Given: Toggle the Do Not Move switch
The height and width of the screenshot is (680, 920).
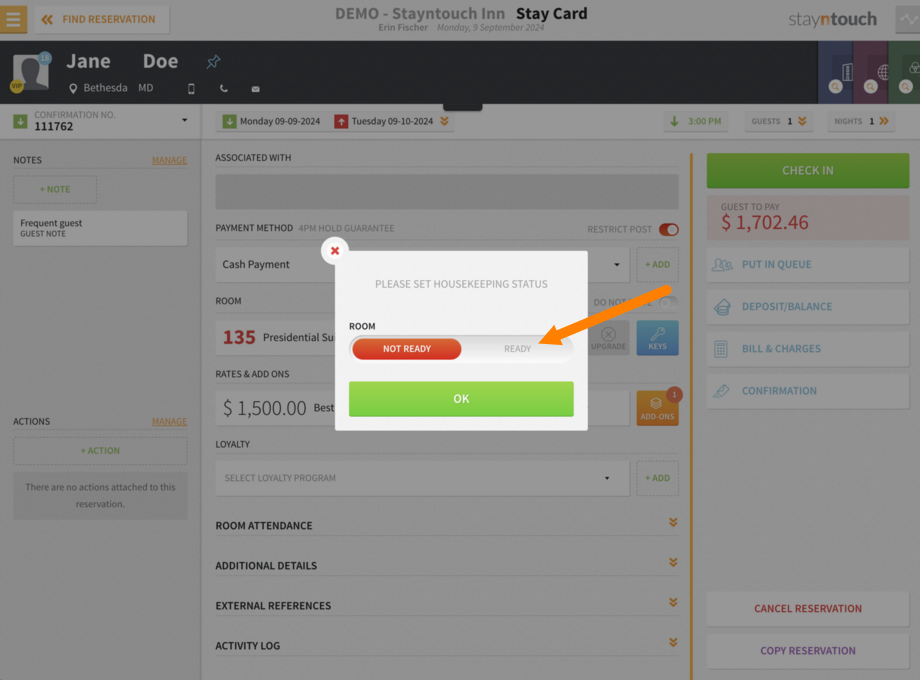Looking at the screenshot, I should click(668, 303).
